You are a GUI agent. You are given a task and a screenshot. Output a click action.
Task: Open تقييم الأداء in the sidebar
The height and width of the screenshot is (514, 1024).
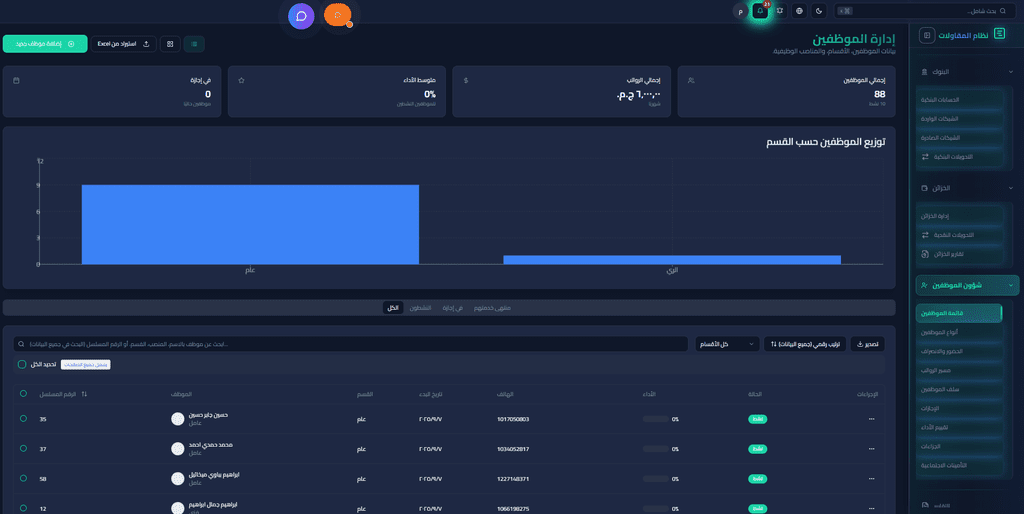(959, 428)
